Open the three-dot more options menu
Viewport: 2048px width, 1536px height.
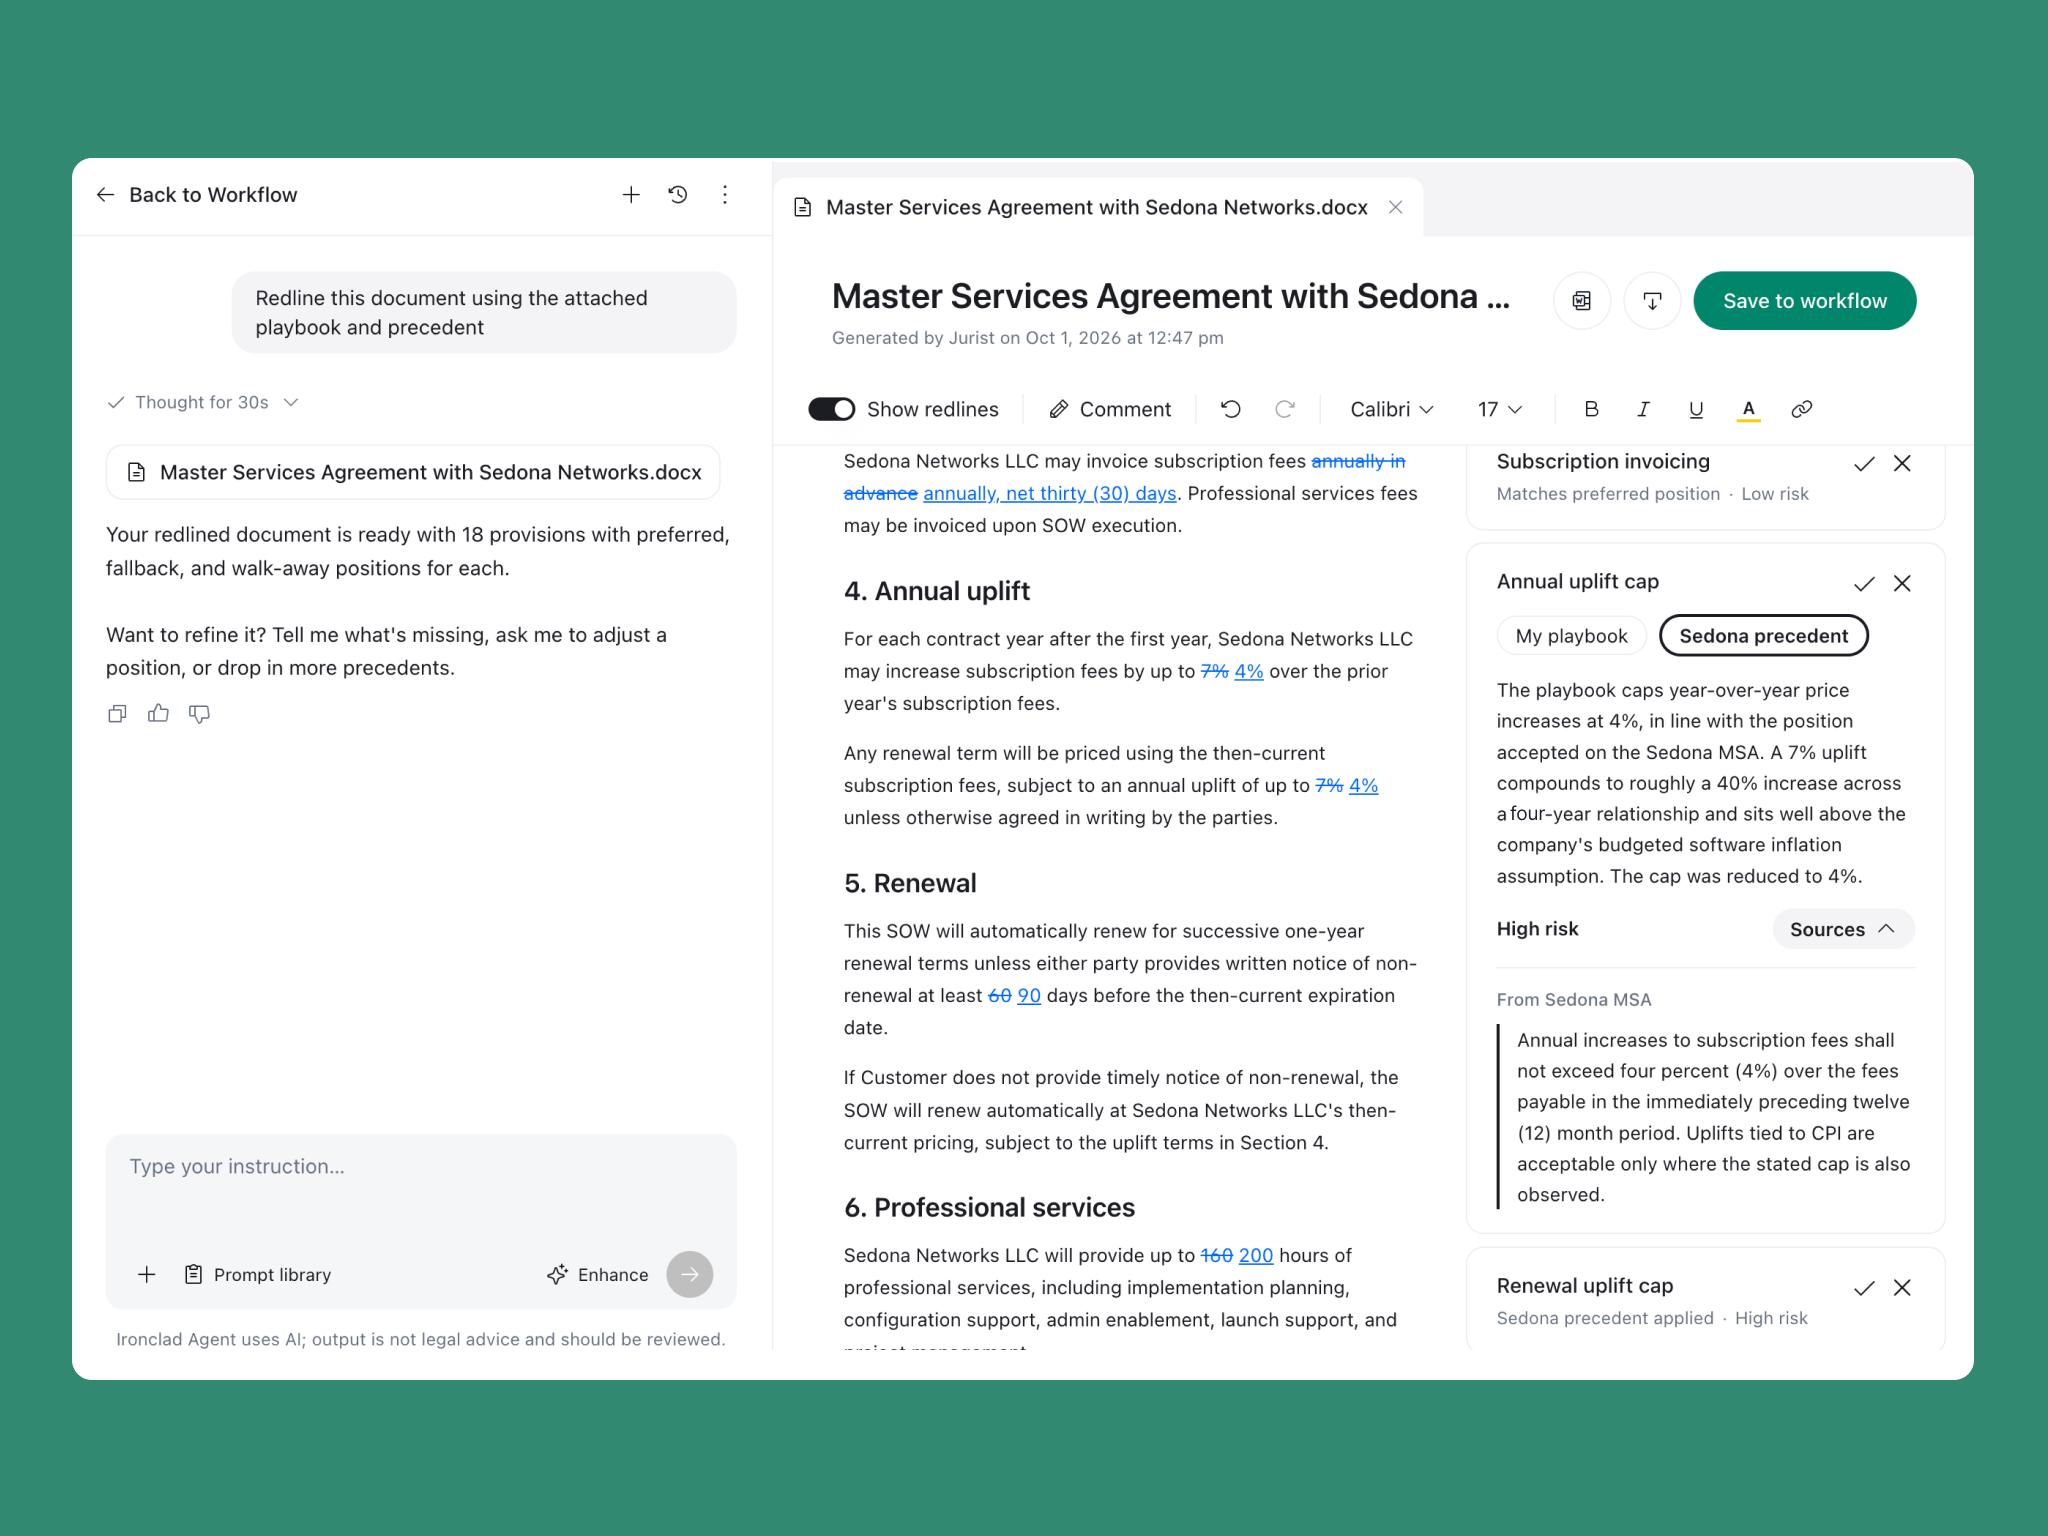point(725,195)
